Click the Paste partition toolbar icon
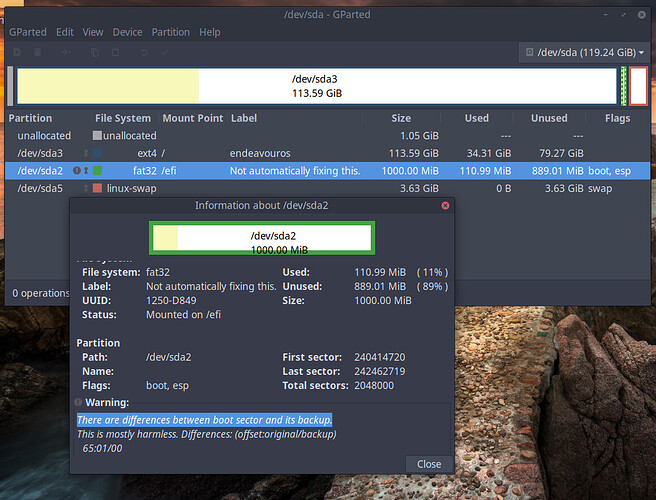The width and height of the screenshot is (656, 500). click(x=115, y=52)
